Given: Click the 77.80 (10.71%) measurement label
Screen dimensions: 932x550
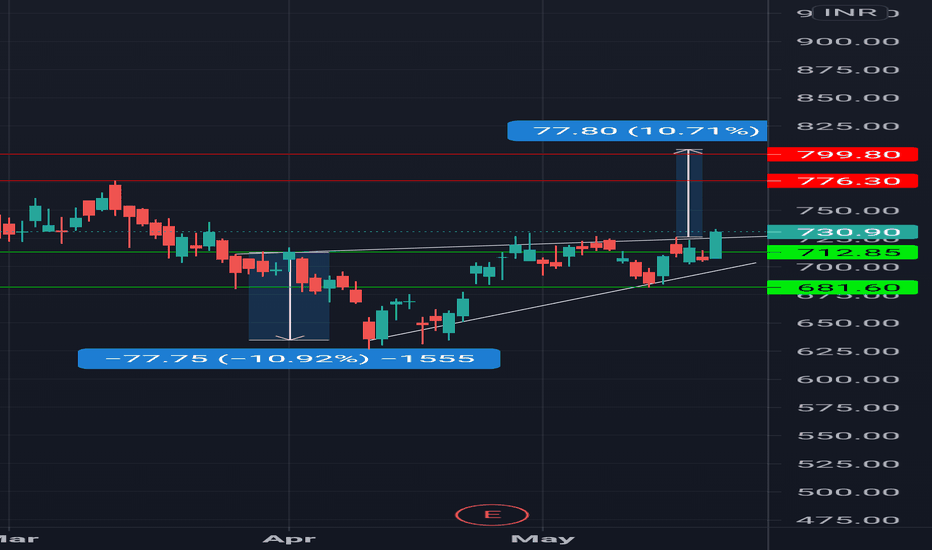Looking at the screenshot, I should click(x=637, y=131).
